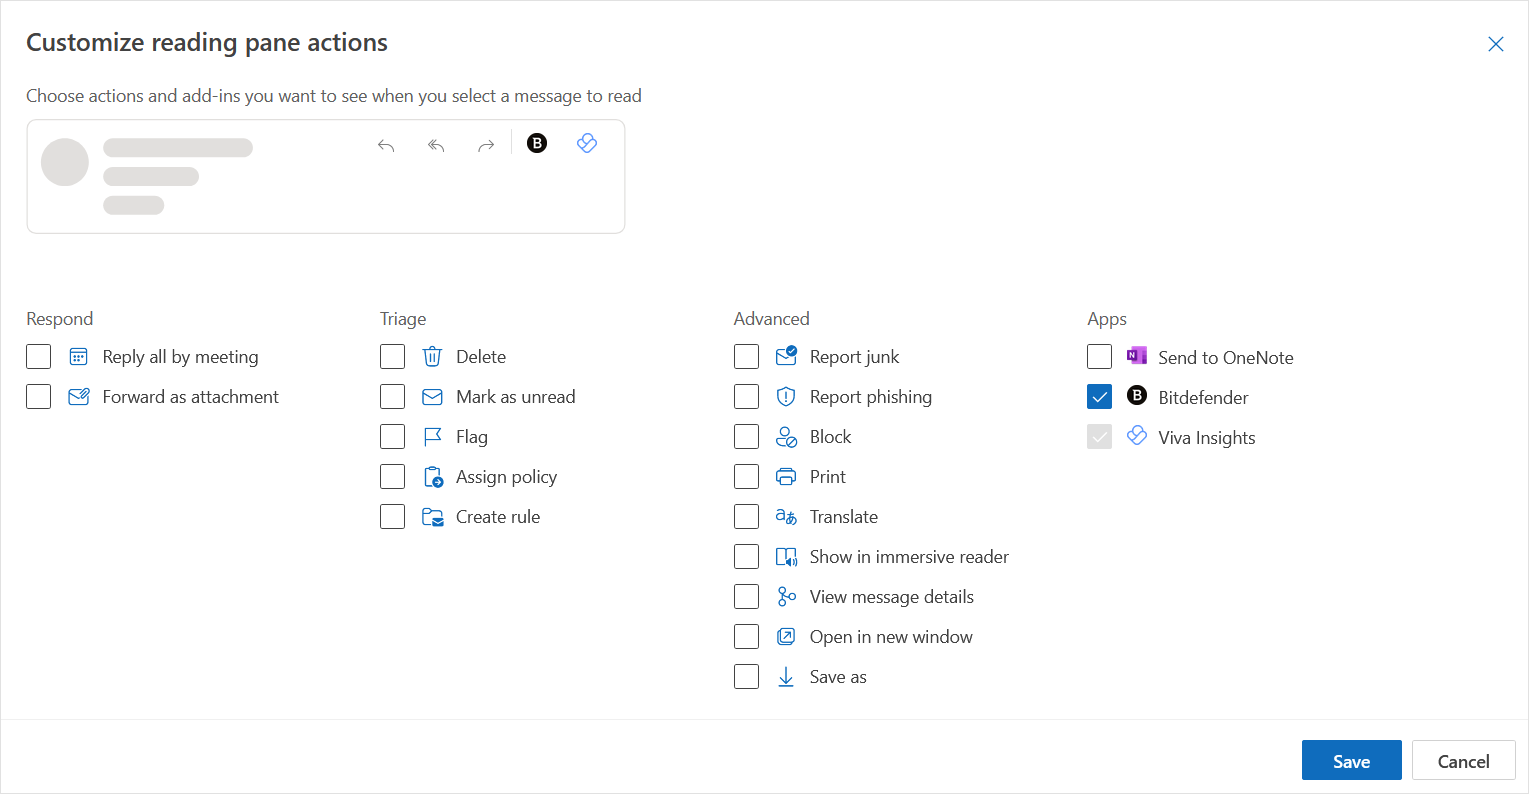Uncheck the Bitdefender app checkbox
The image size is (1529, 794).
(x=1099, y=396)
